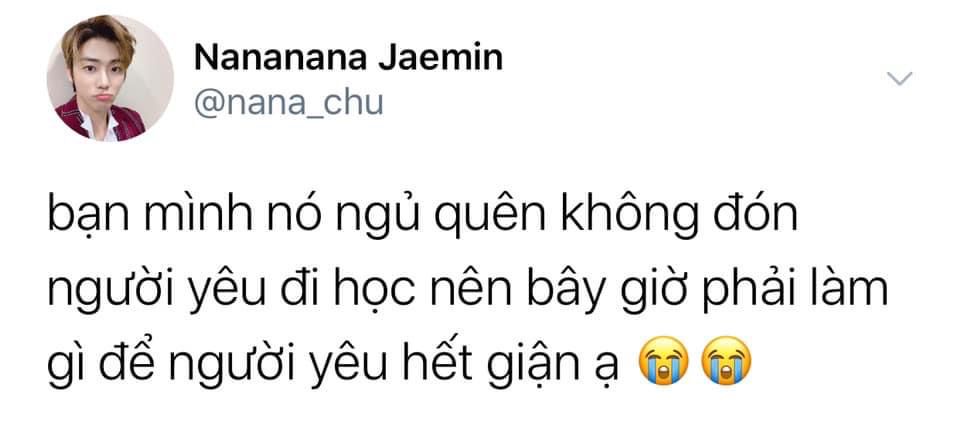The width and height of the screenshot is (960, 438).
Task: Click the first crying face emoji
Action: (663, 360)
